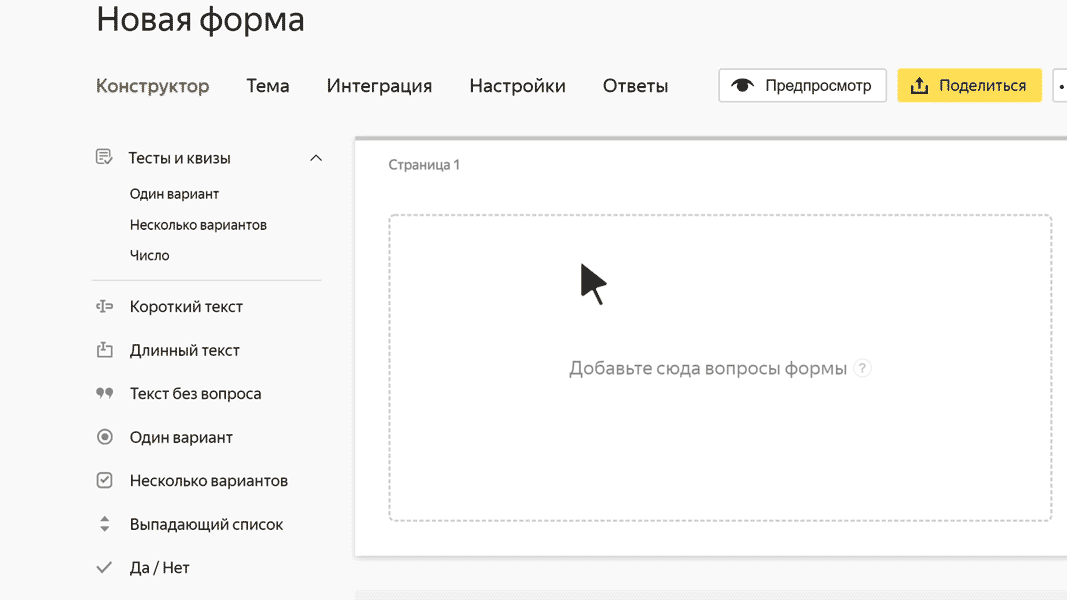The width and height of the screenshot is (1067, 600).
Task: Choose Один вариант quiz type under Тесты
Action: [174, 195]
